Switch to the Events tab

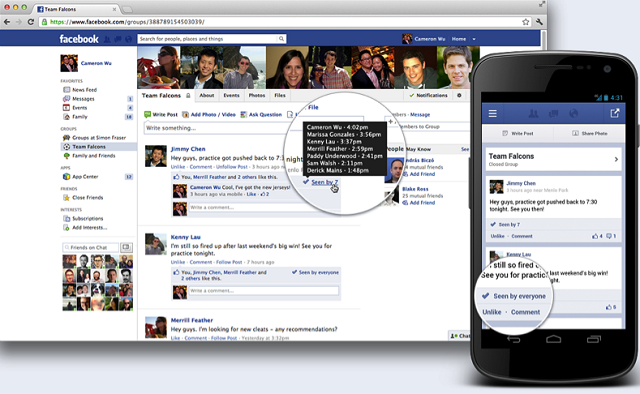pos(231,95)
